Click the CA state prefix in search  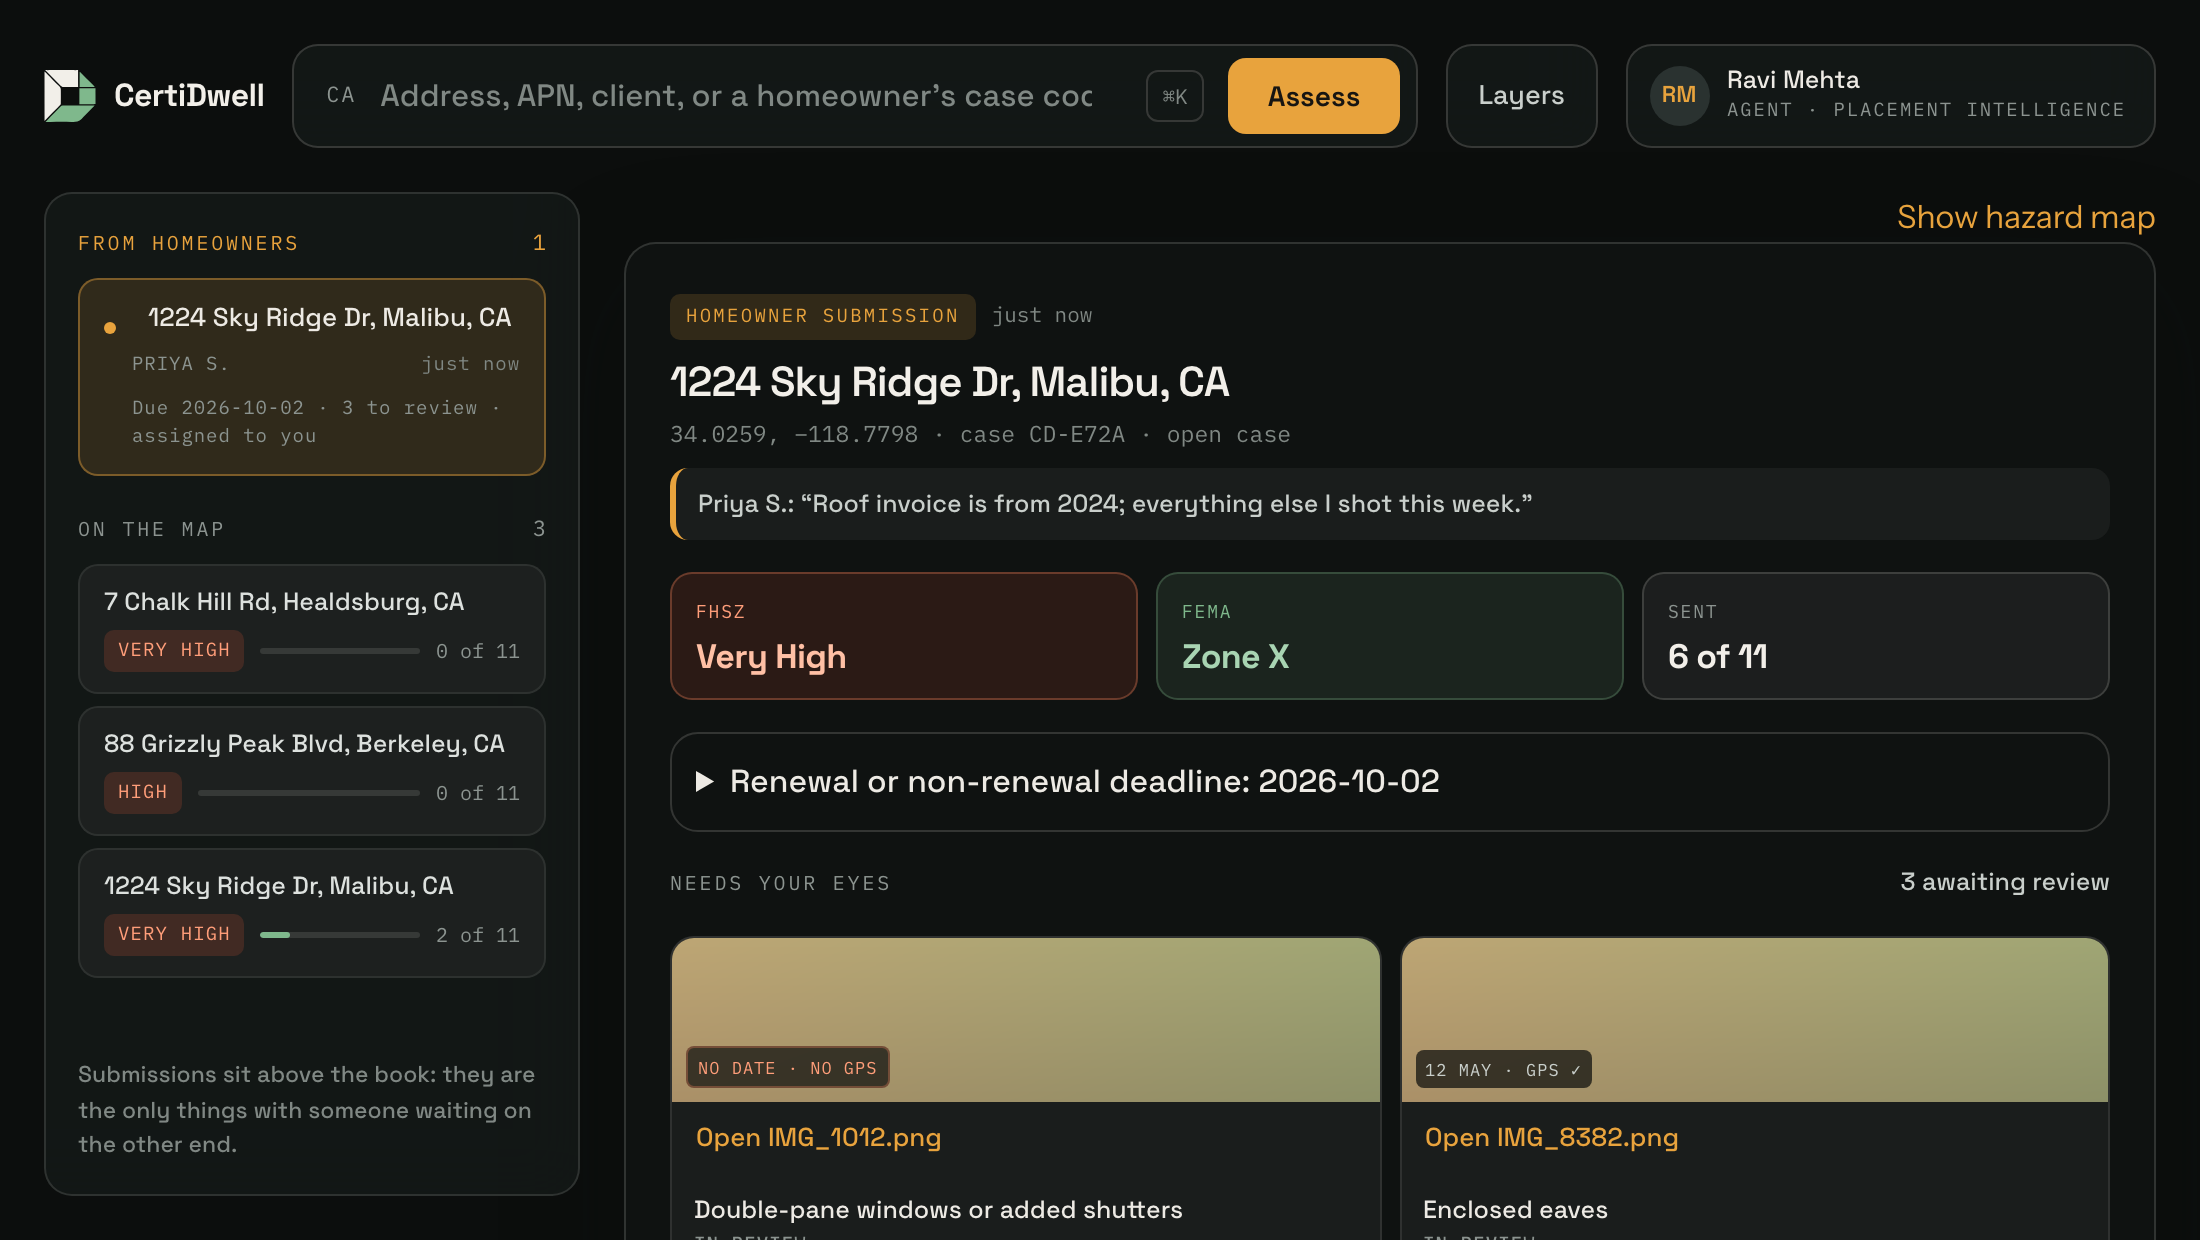point(340,96)
